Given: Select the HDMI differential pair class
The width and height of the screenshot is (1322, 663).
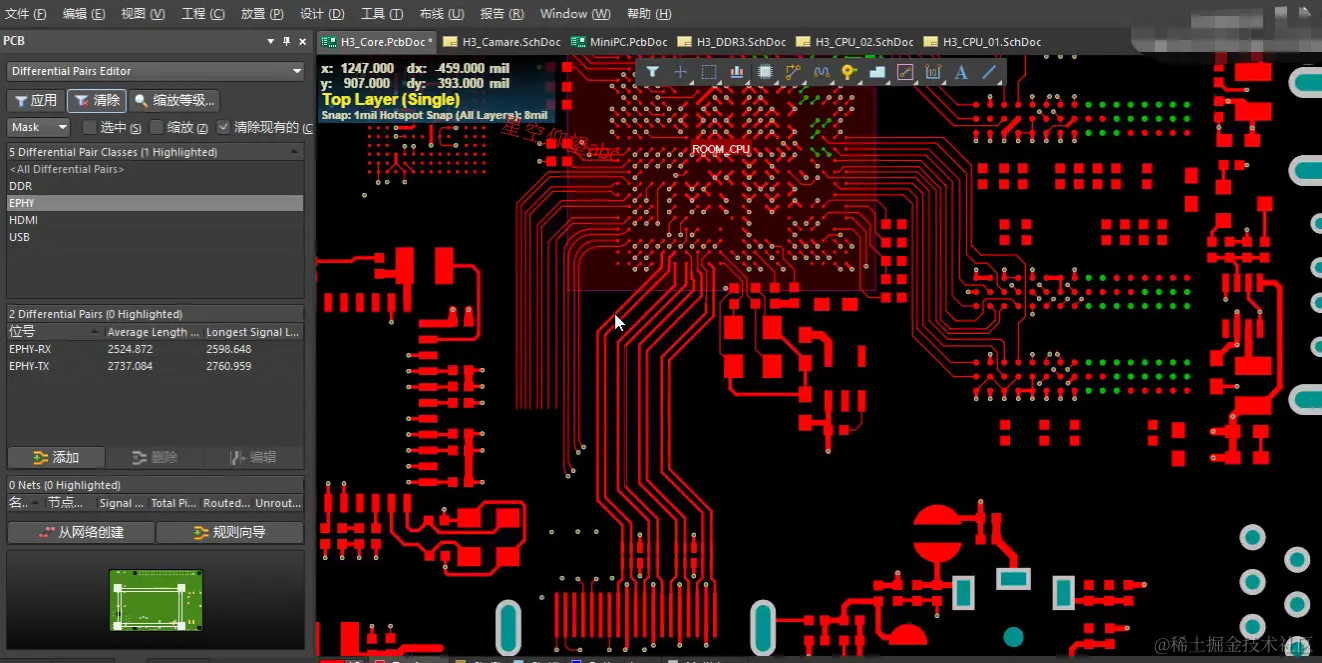Looking at the screenshot, I should point(155,220).
